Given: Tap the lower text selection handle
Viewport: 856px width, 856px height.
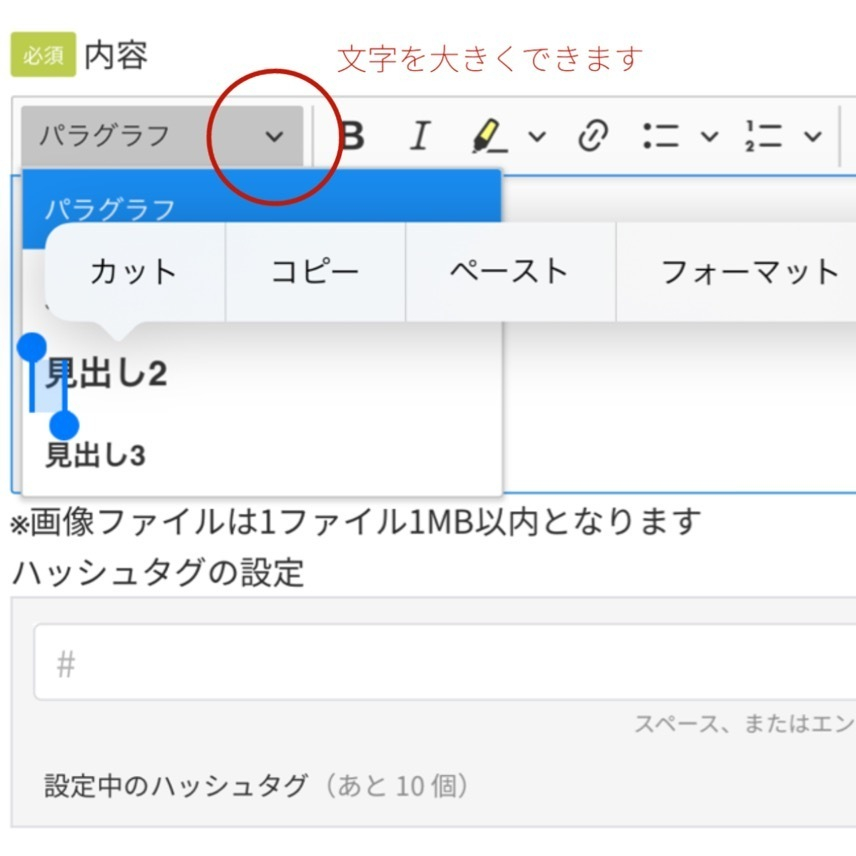Looking at the screenshot, I should tap(64, 425).
